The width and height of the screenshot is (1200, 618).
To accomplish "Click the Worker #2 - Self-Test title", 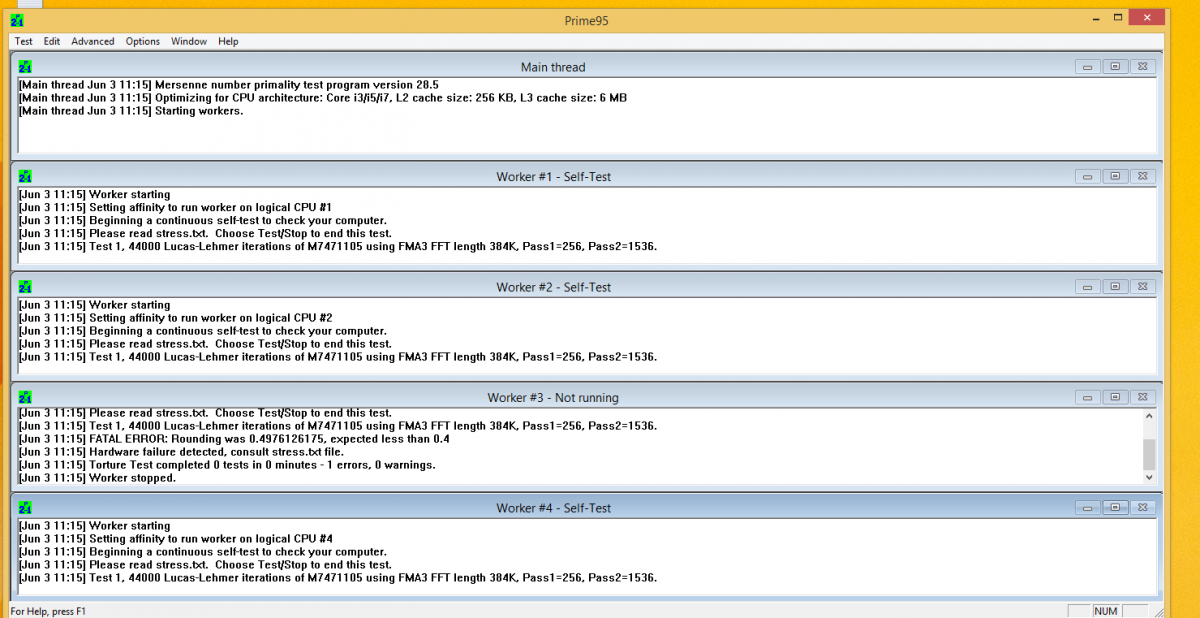I will (x=553, y=287).
